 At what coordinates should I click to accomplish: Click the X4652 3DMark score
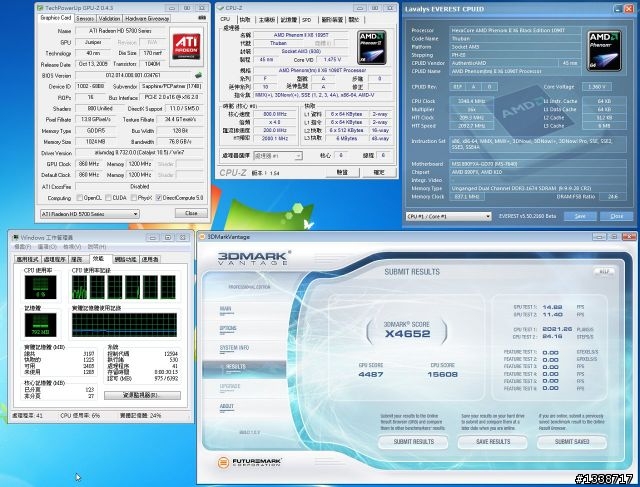tap(407, 334)
